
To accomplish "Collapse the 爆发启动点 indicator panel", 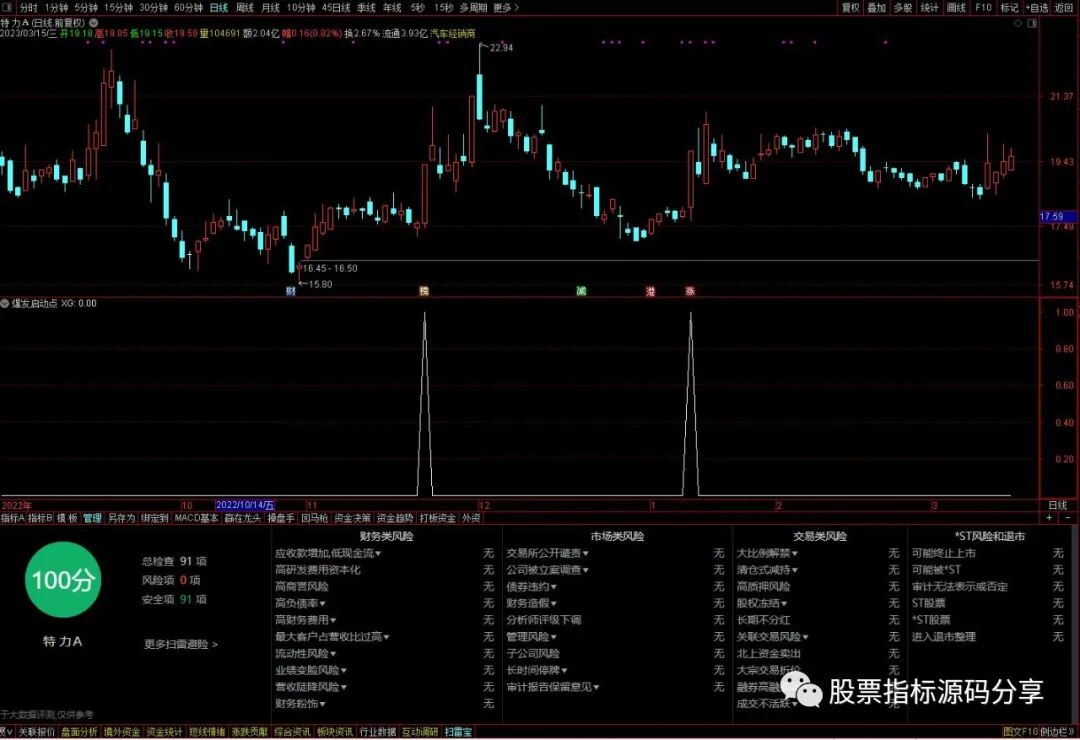I will click(5, 303).
